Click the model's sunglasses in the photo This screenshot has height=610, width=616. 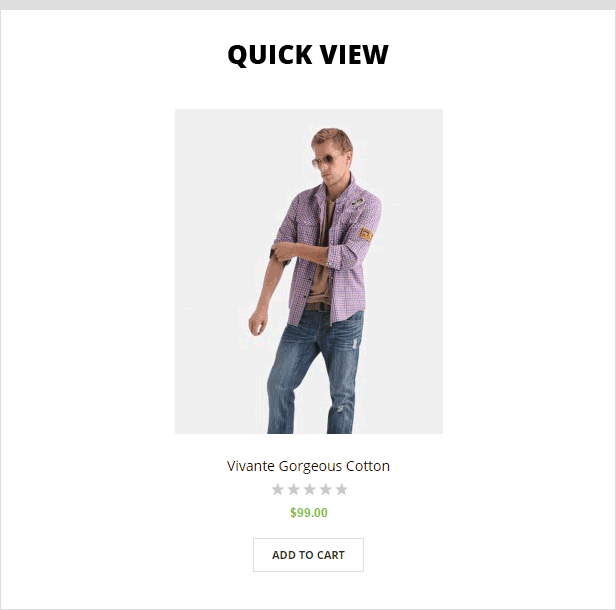pos(325,161)
